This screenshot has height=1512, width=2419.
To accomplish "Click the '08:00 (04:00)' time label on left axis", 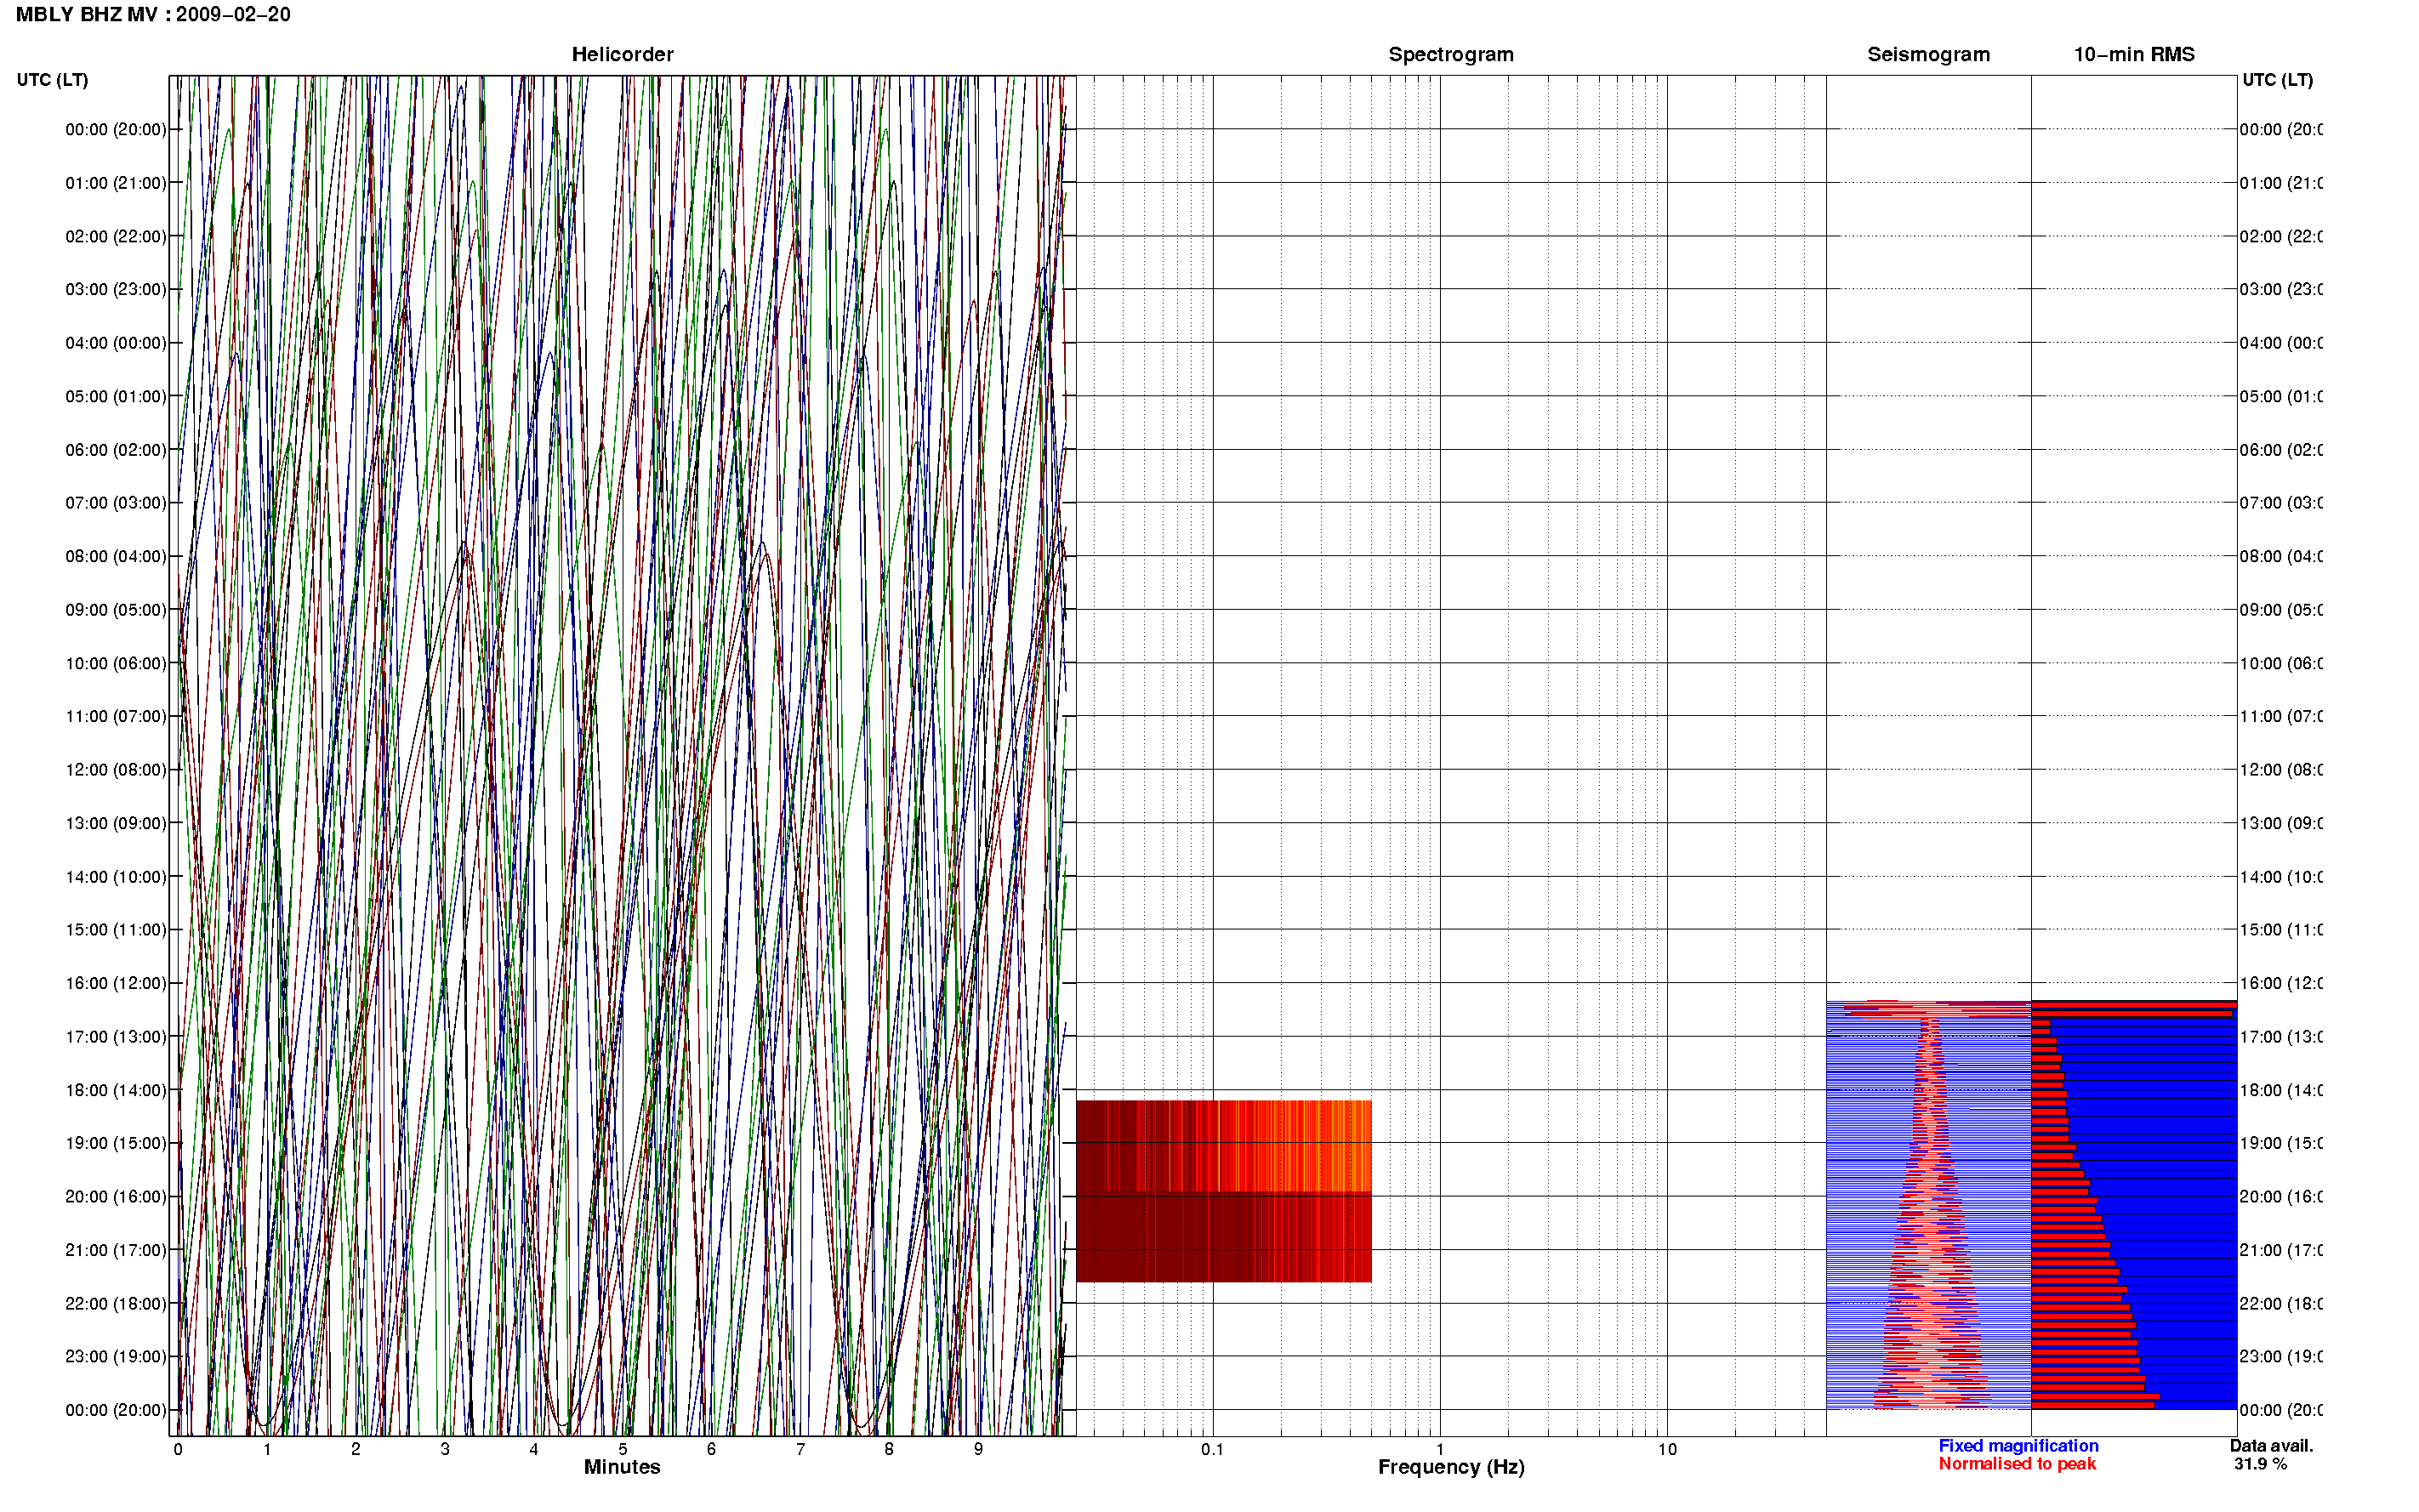I will (x=116, y=557).
